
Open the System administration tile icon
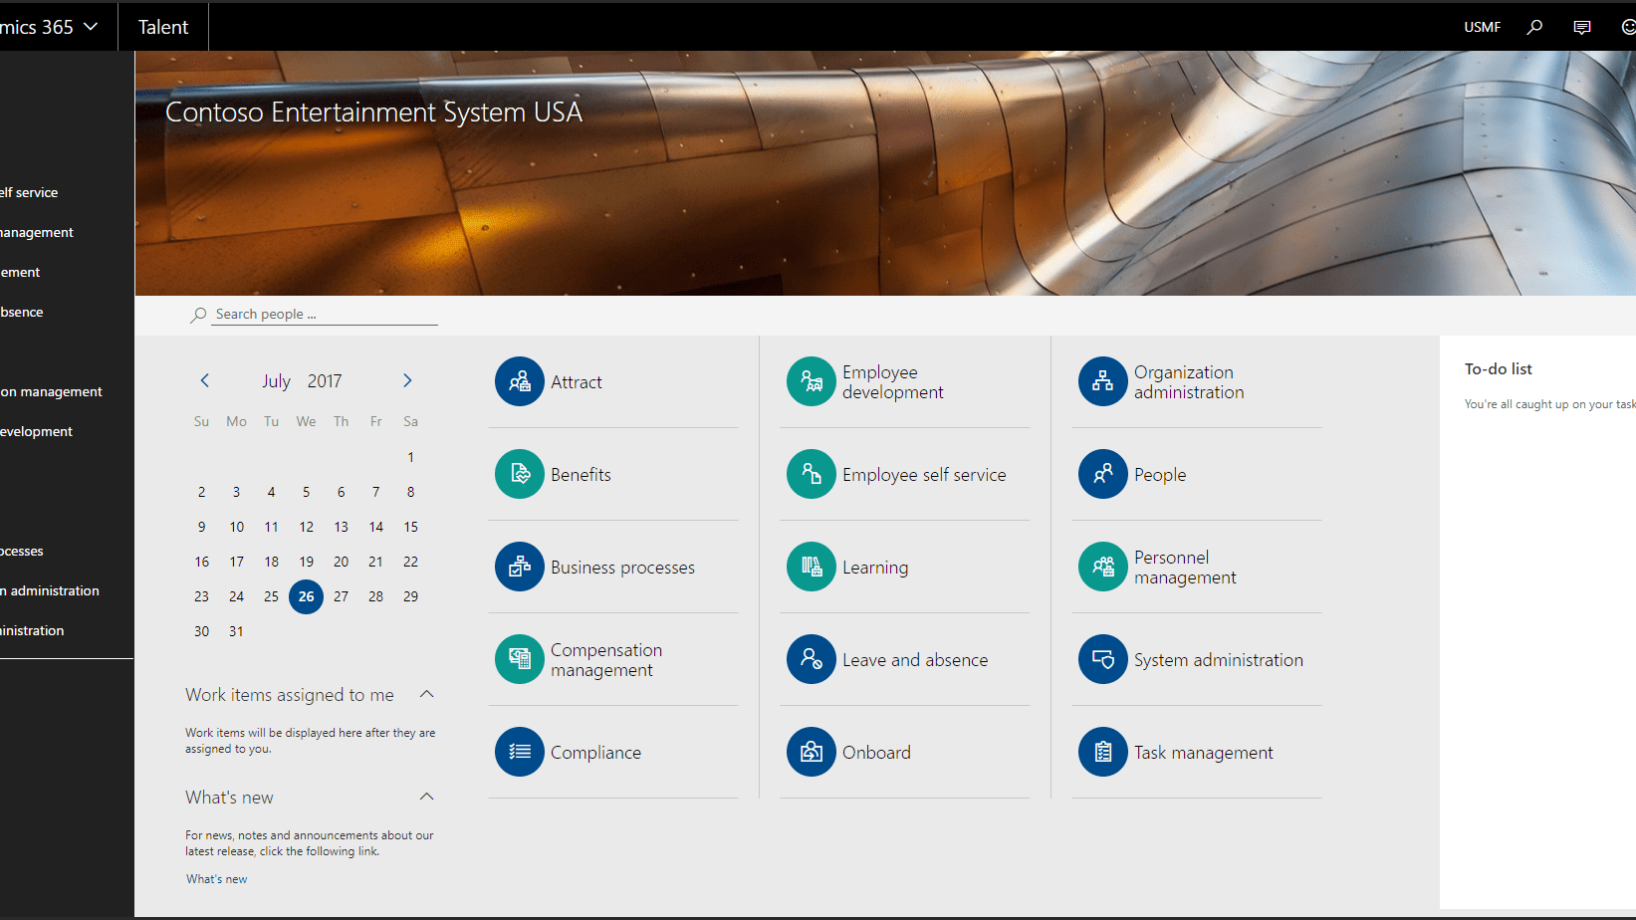coord(1103,659)
